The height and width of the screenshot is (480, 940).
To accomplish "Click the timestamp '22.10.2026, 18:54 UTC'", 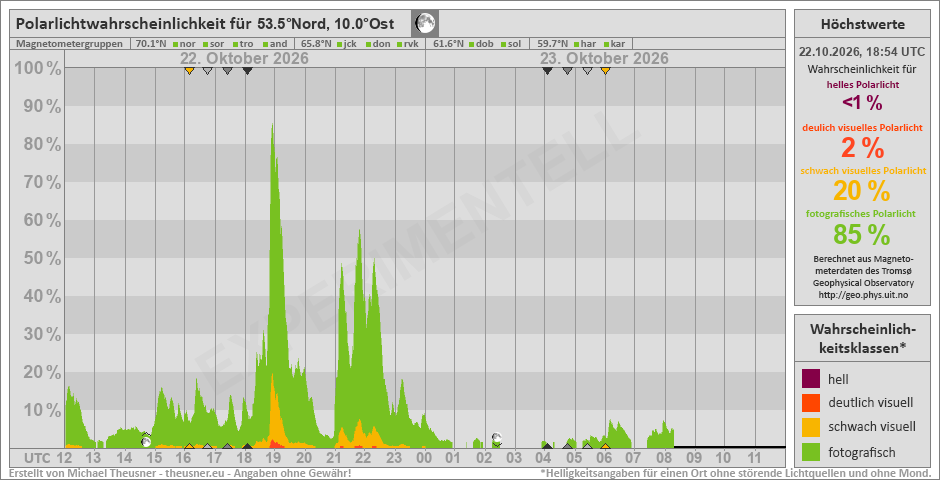I will 863,52.
